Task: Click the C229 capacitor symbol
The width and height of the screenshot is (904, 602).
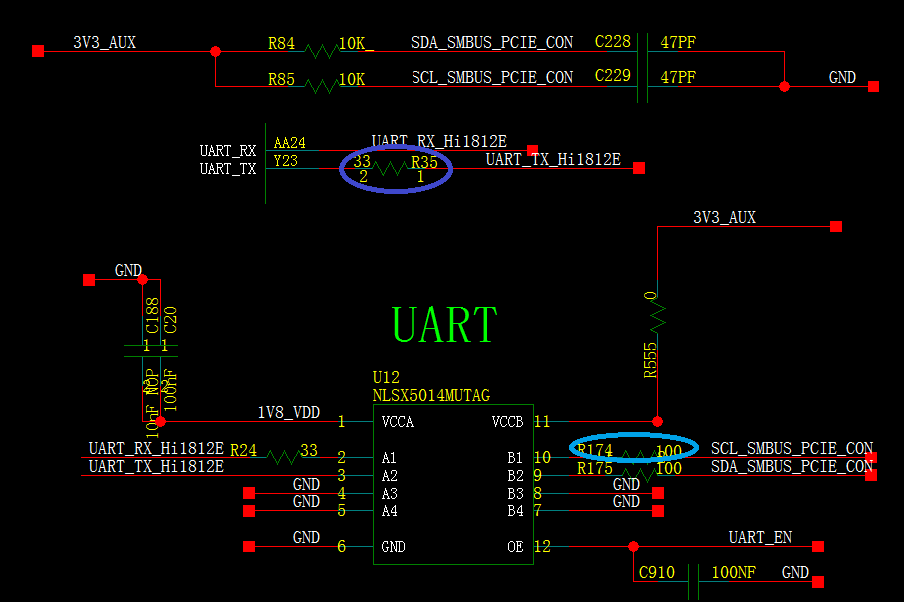Action: 642,86
